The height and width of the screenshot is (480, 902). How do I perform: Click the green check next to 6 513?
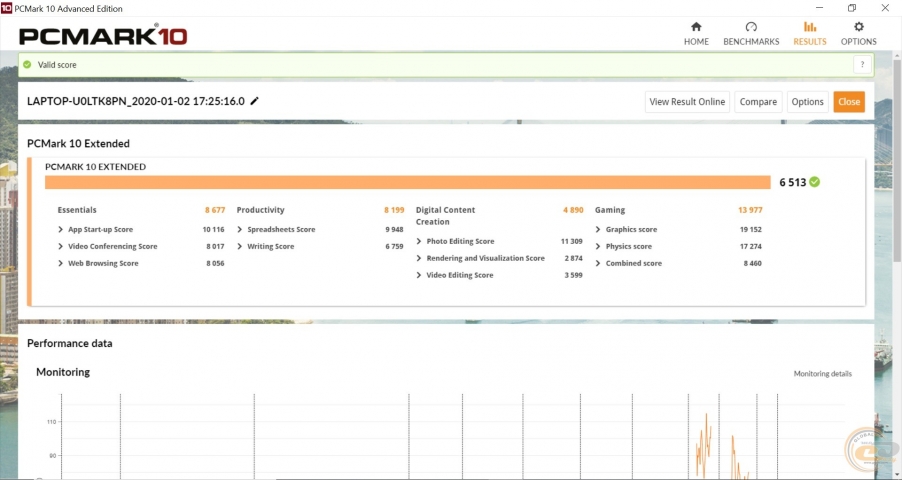[815, 182]
